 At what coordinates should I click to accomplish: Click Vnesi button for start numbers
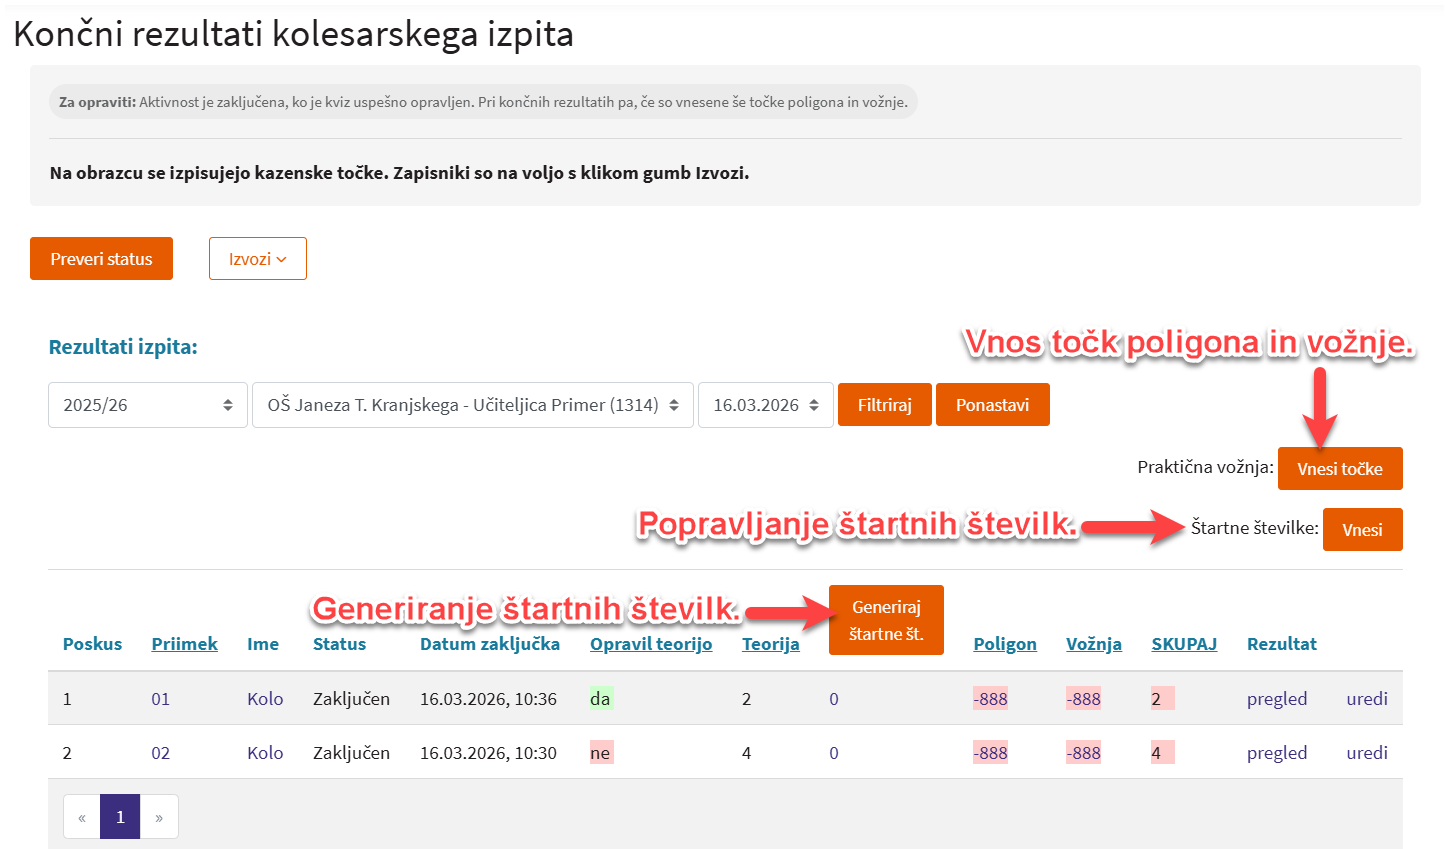coord(1362,530)
